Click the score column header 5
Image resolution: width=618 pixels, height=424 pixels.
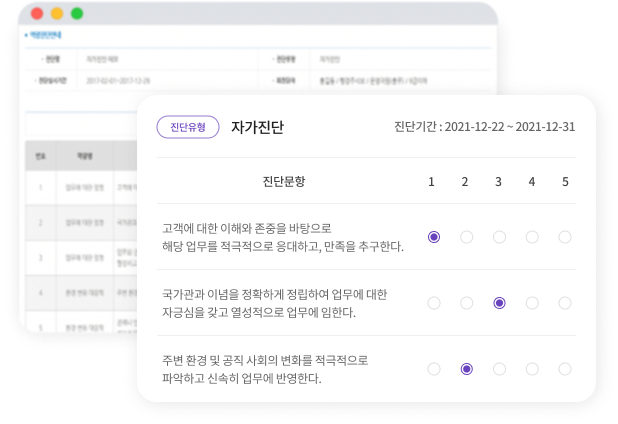(x=565, y=182)
